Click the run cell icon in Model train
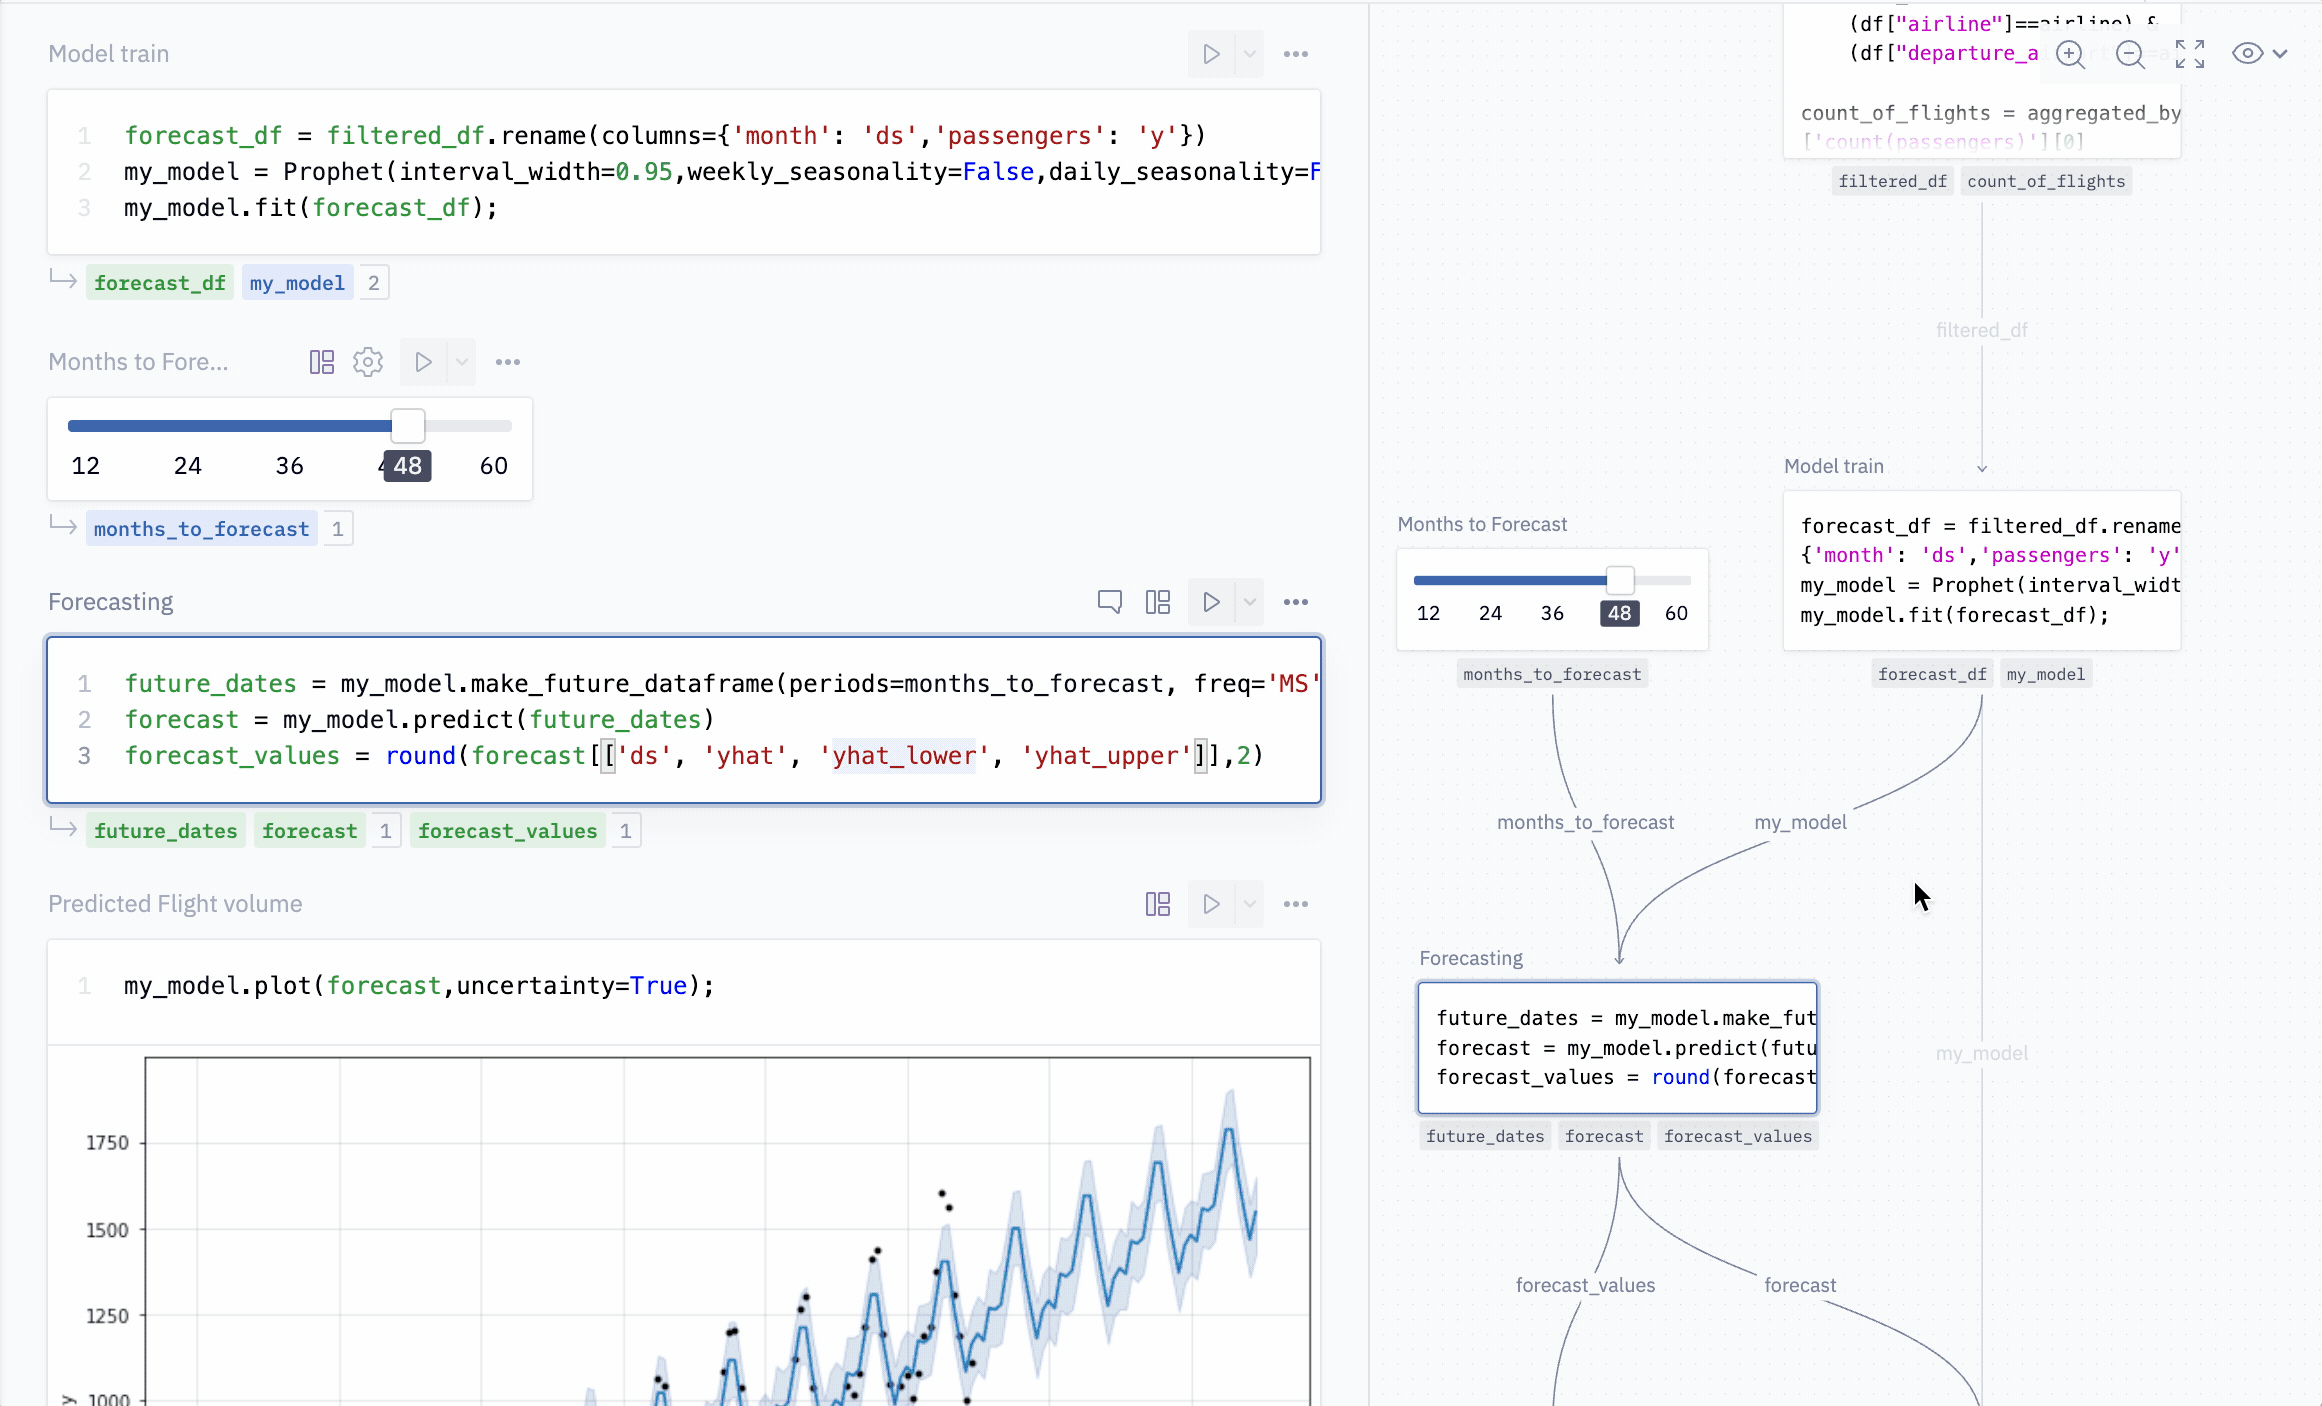 [x=1211, y=53]
